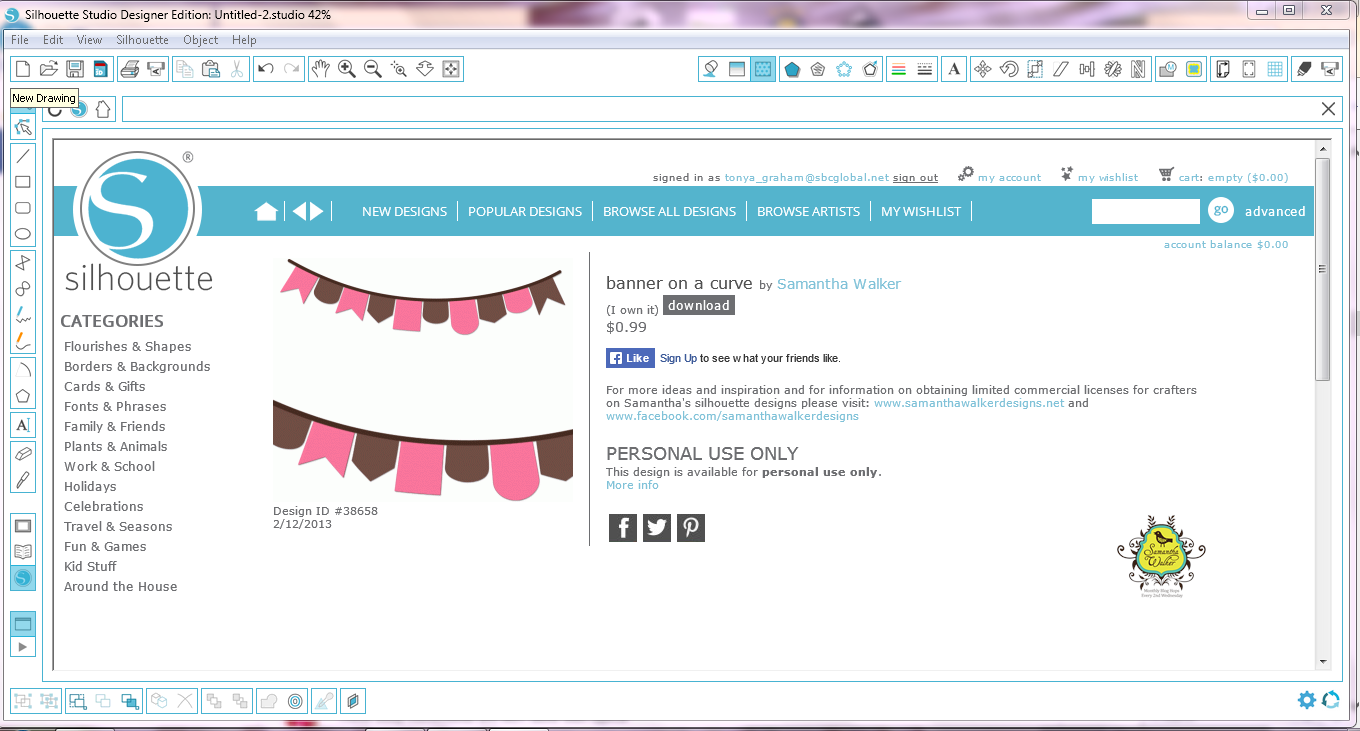1360x731 pixels.
Task: Share design via Twitter icon
Action: 657,527
